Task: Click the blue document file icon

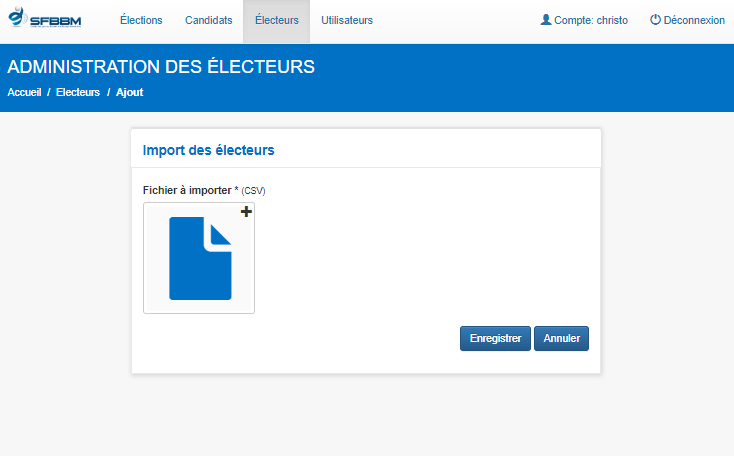Action: tap(200, 258)
